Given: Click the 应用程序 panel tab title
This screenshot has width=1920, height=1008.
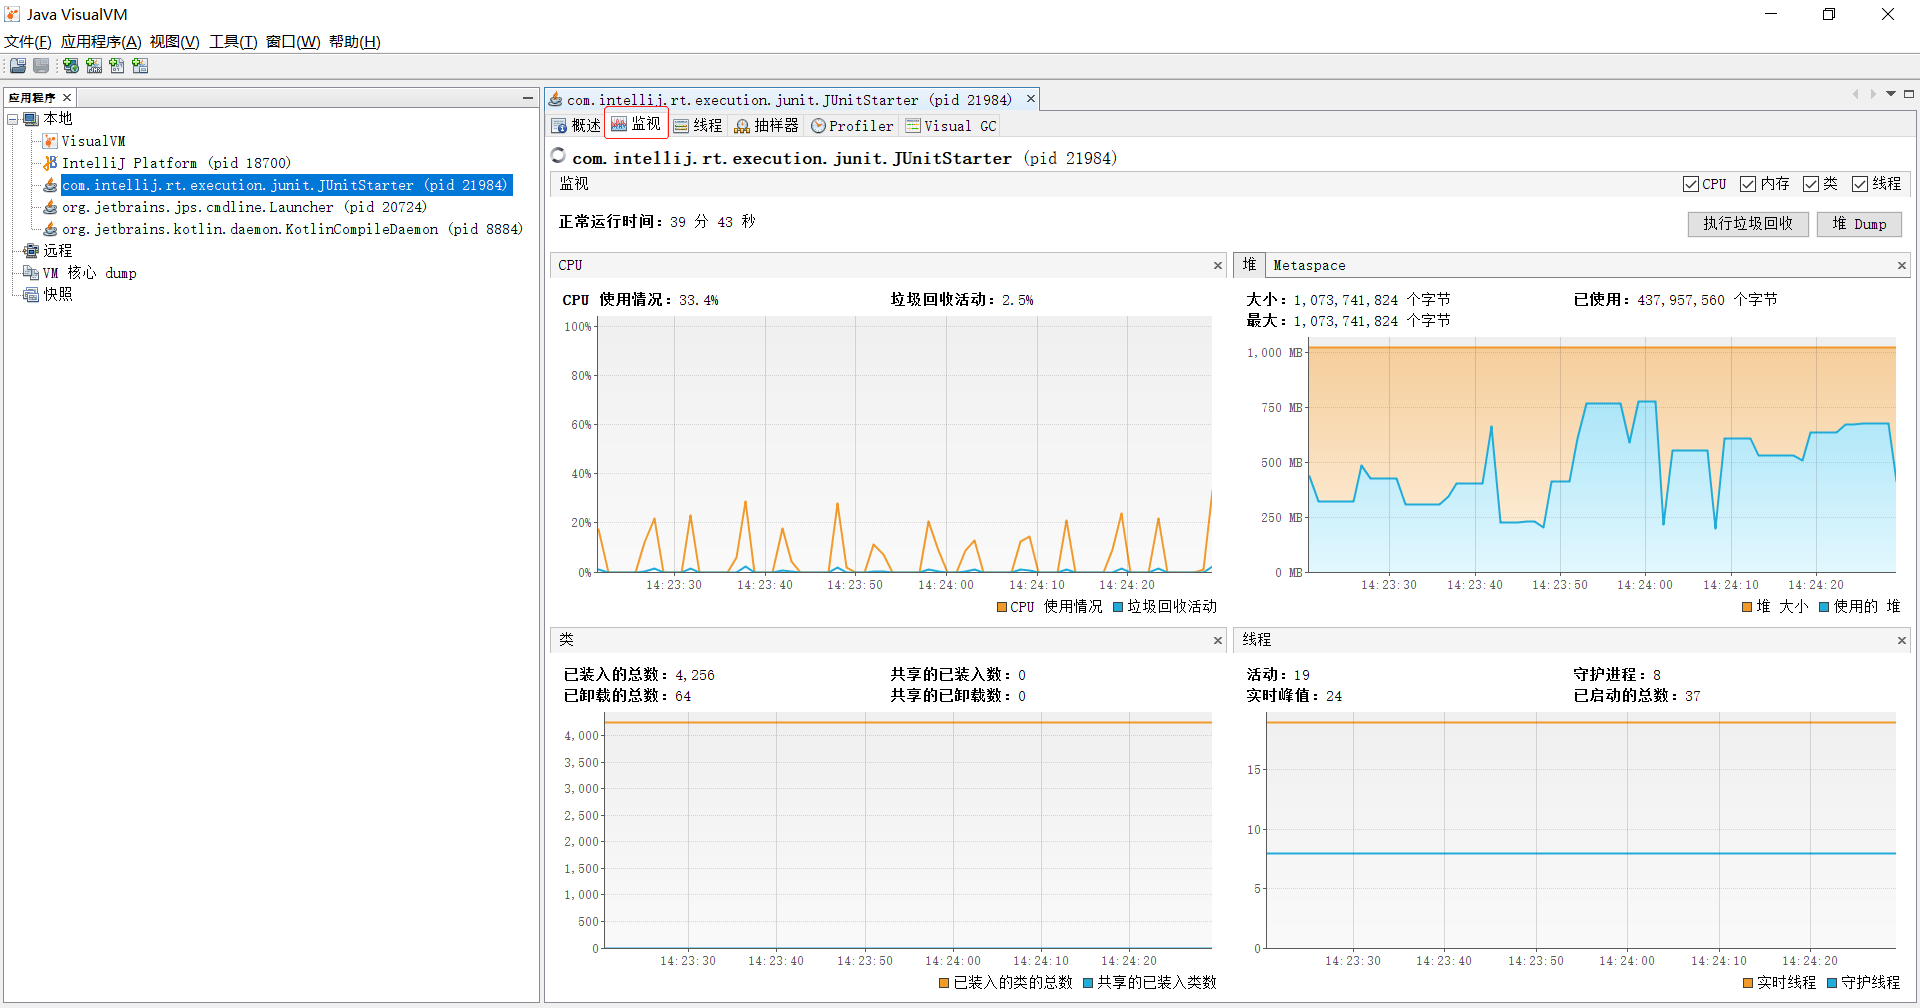Looking at the screenshot, I should (x=32, y=98).
